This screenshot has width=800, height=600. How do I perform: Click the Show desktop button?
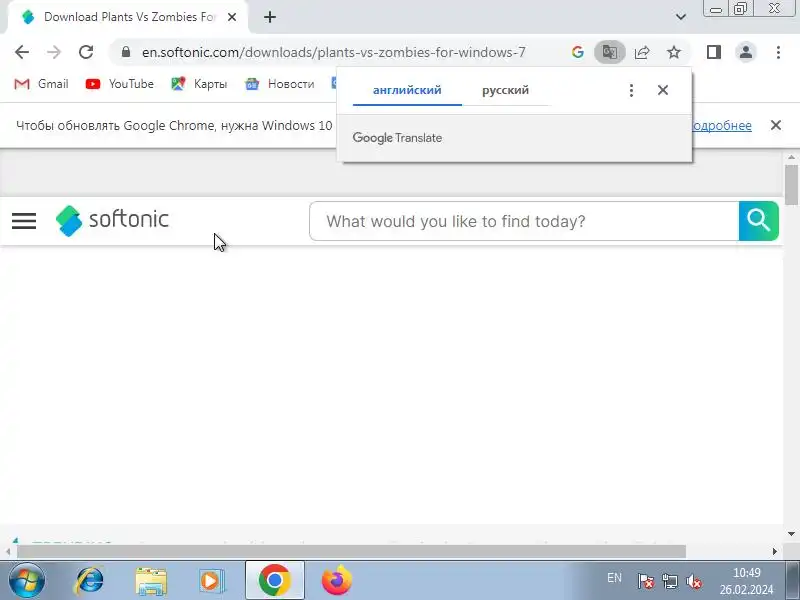[x=794, y=581]
